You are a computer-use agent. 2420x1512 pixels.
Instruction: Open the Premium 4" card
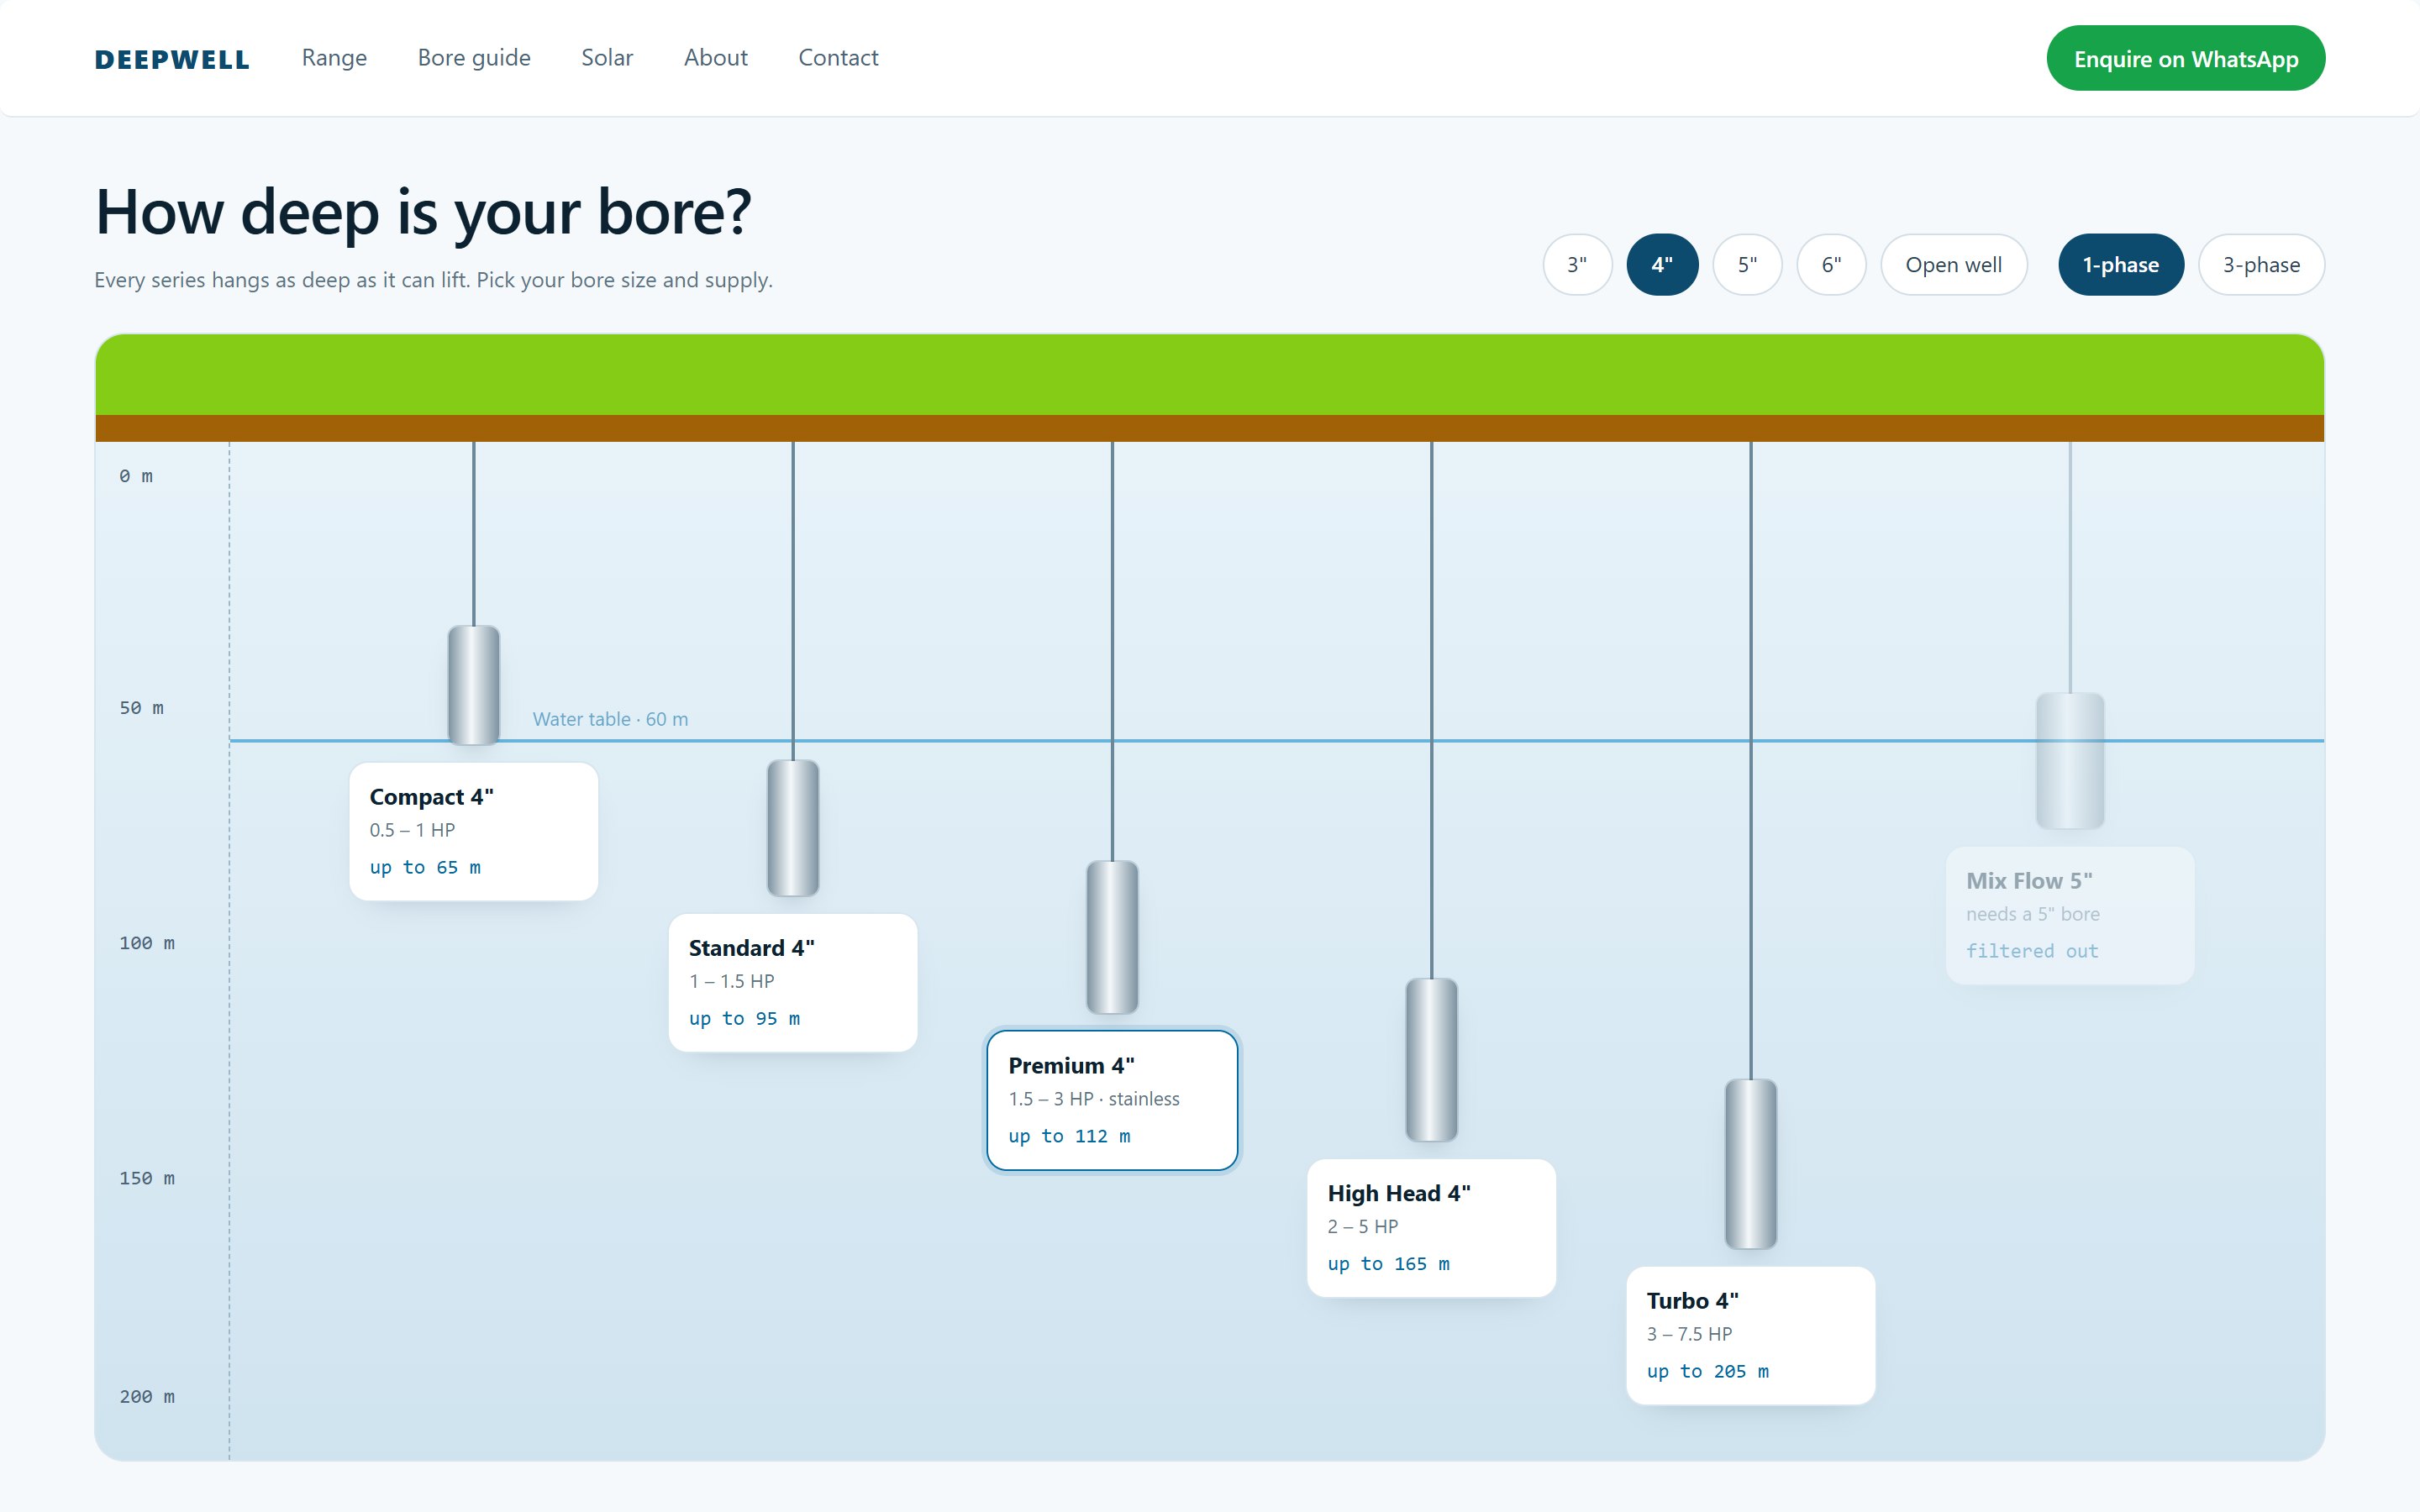tap(1112, 1100)
